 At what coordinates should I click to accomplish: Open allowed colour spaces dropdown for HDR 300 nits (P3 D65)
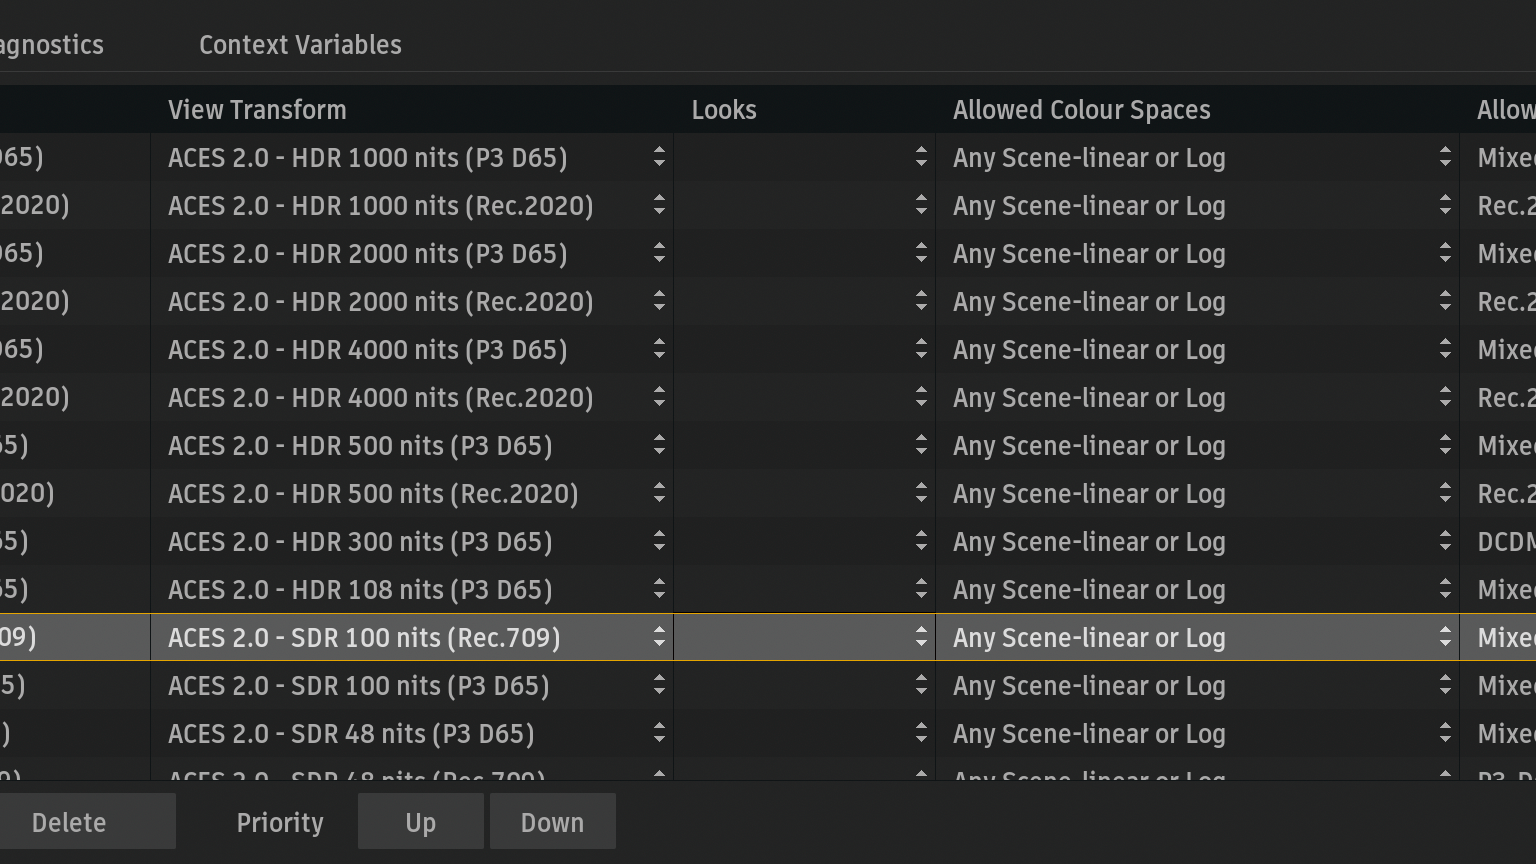tap(1198, 542)
